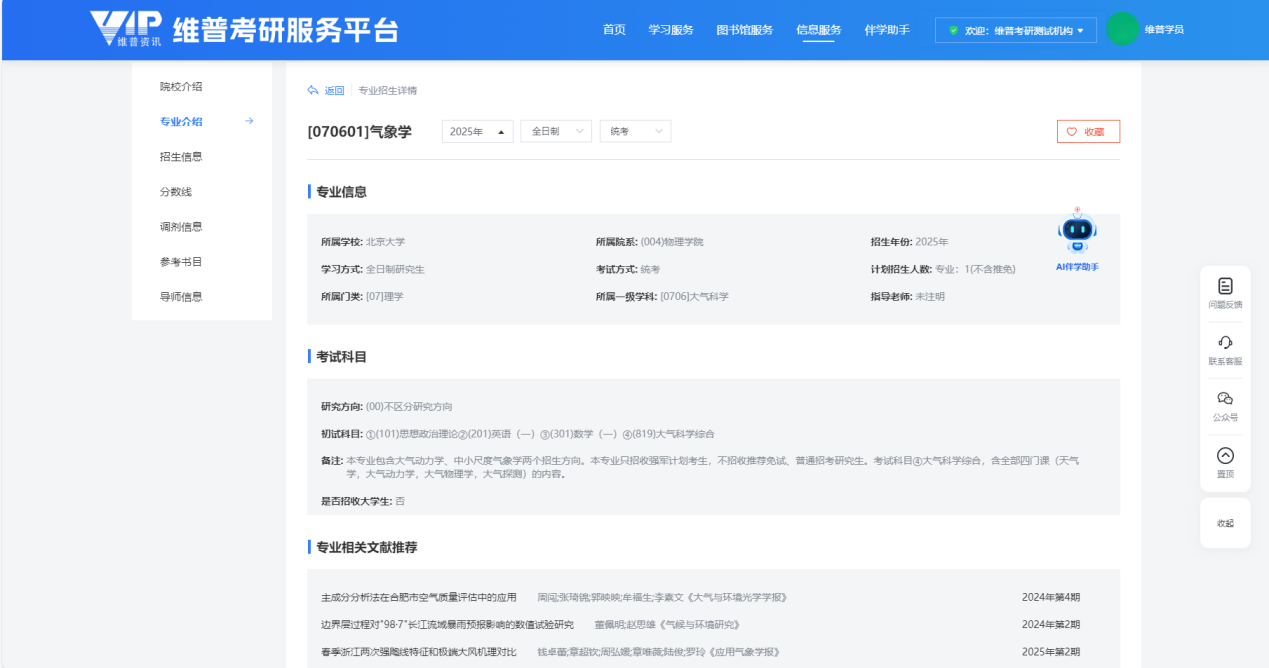Open 图书馆服务 in top navigation
Viewport: 1269px width, 668px height.
pyautogui.click(x=744, y=30)
